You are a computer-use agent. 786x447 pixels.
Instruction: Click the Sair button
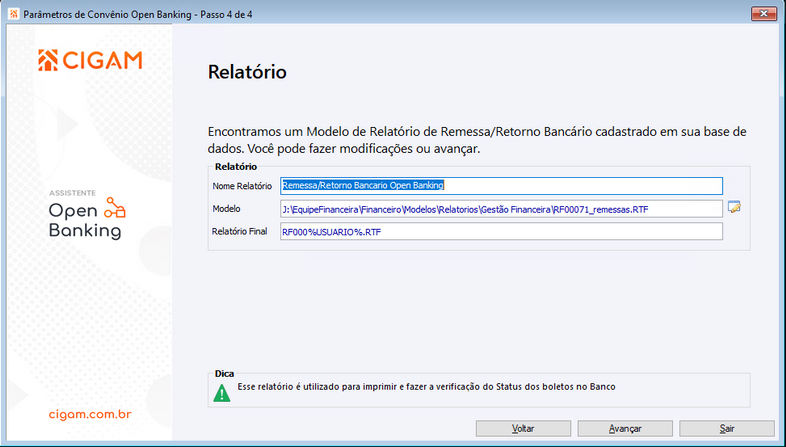click(727, 428)
